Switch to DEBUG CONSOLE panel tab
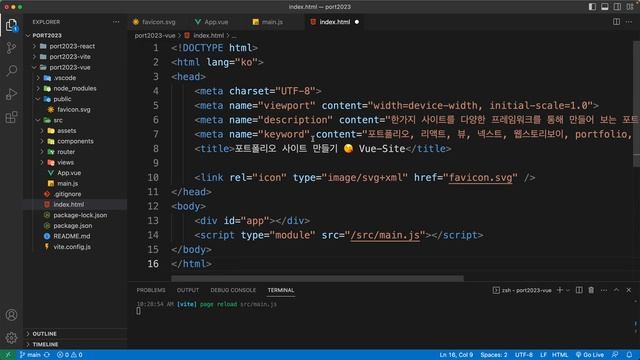 (x=233, y=290)
